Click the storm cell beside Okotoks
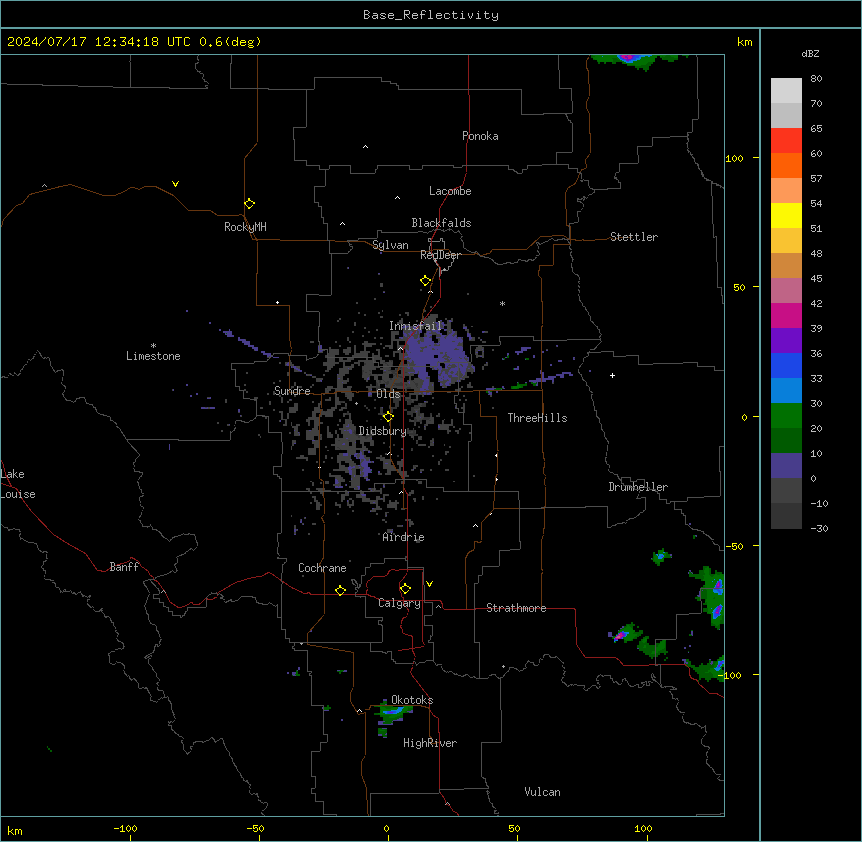 click(393, 713)
